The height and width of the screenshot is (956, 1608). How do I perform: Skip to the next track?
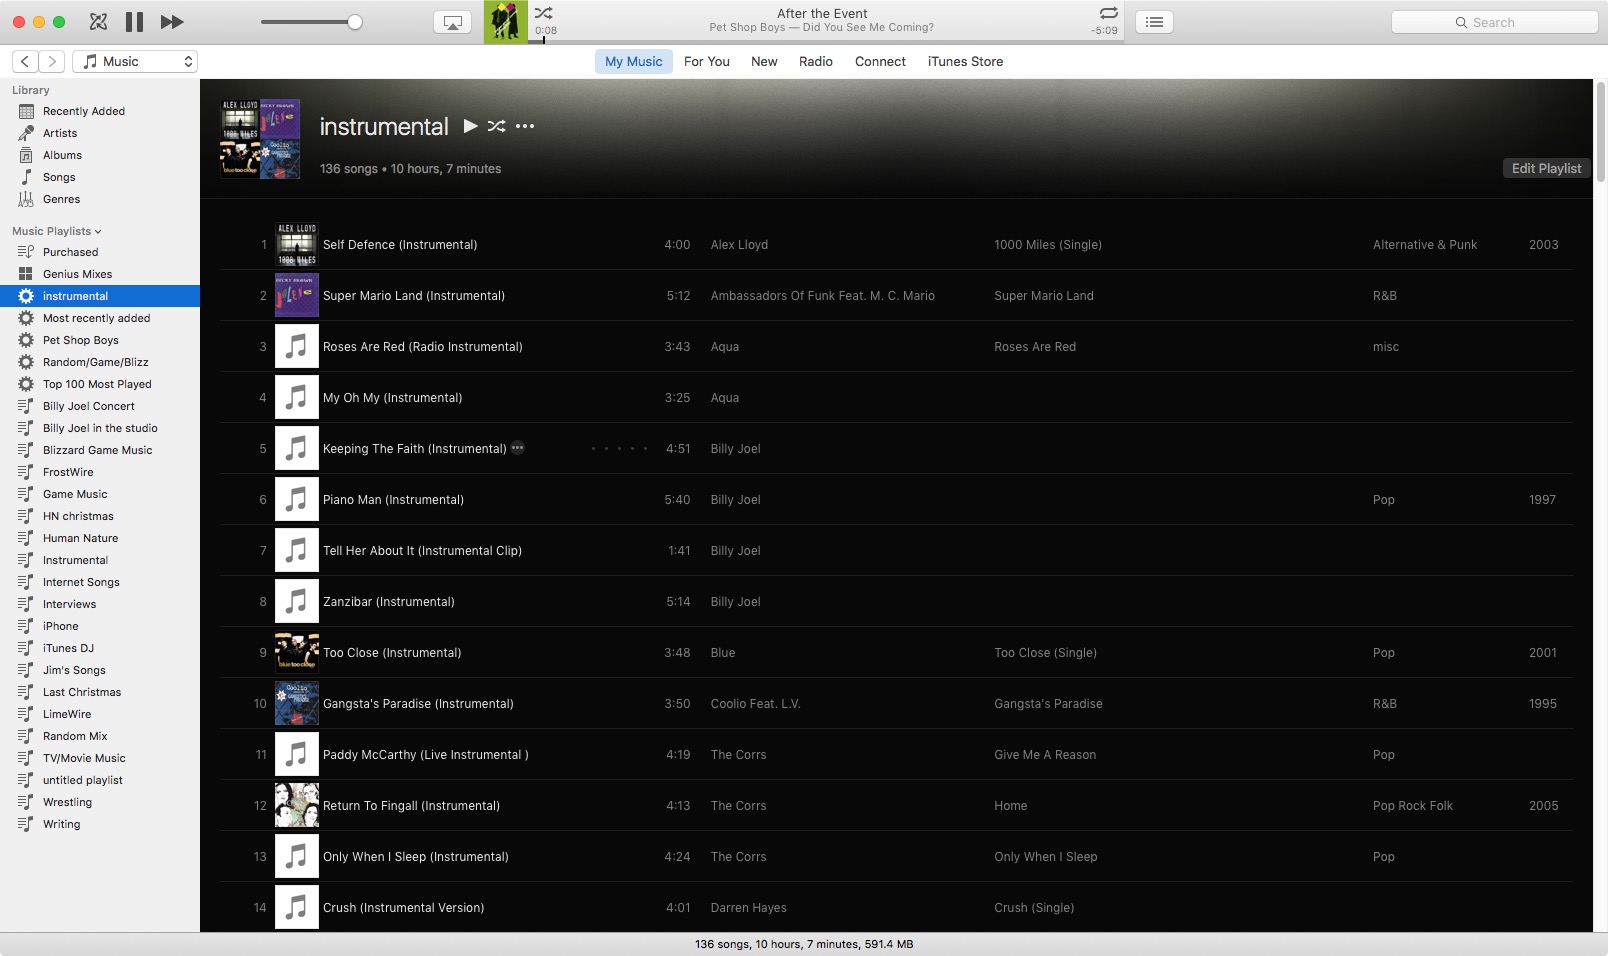click(x=172, y=22)
